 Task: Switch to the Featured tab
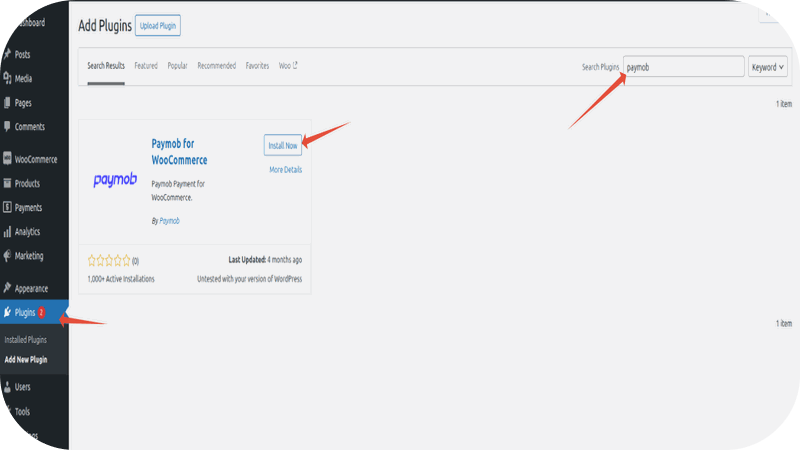146,66
